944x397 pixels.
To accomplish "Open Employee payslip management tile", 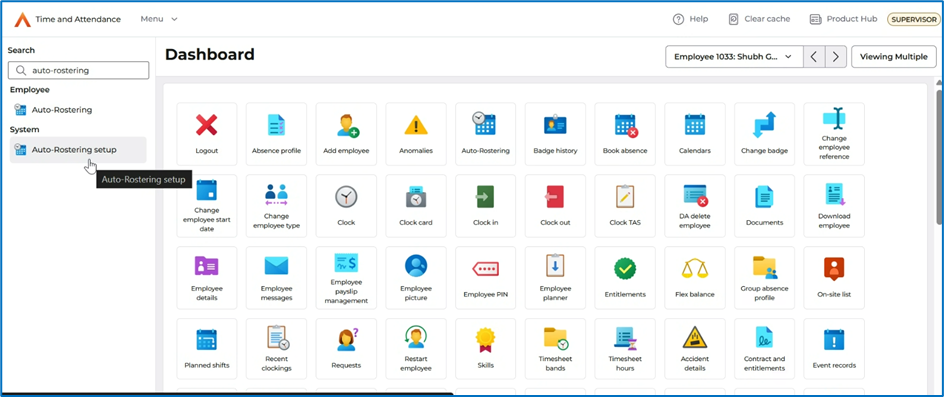I will coord(346,278).
